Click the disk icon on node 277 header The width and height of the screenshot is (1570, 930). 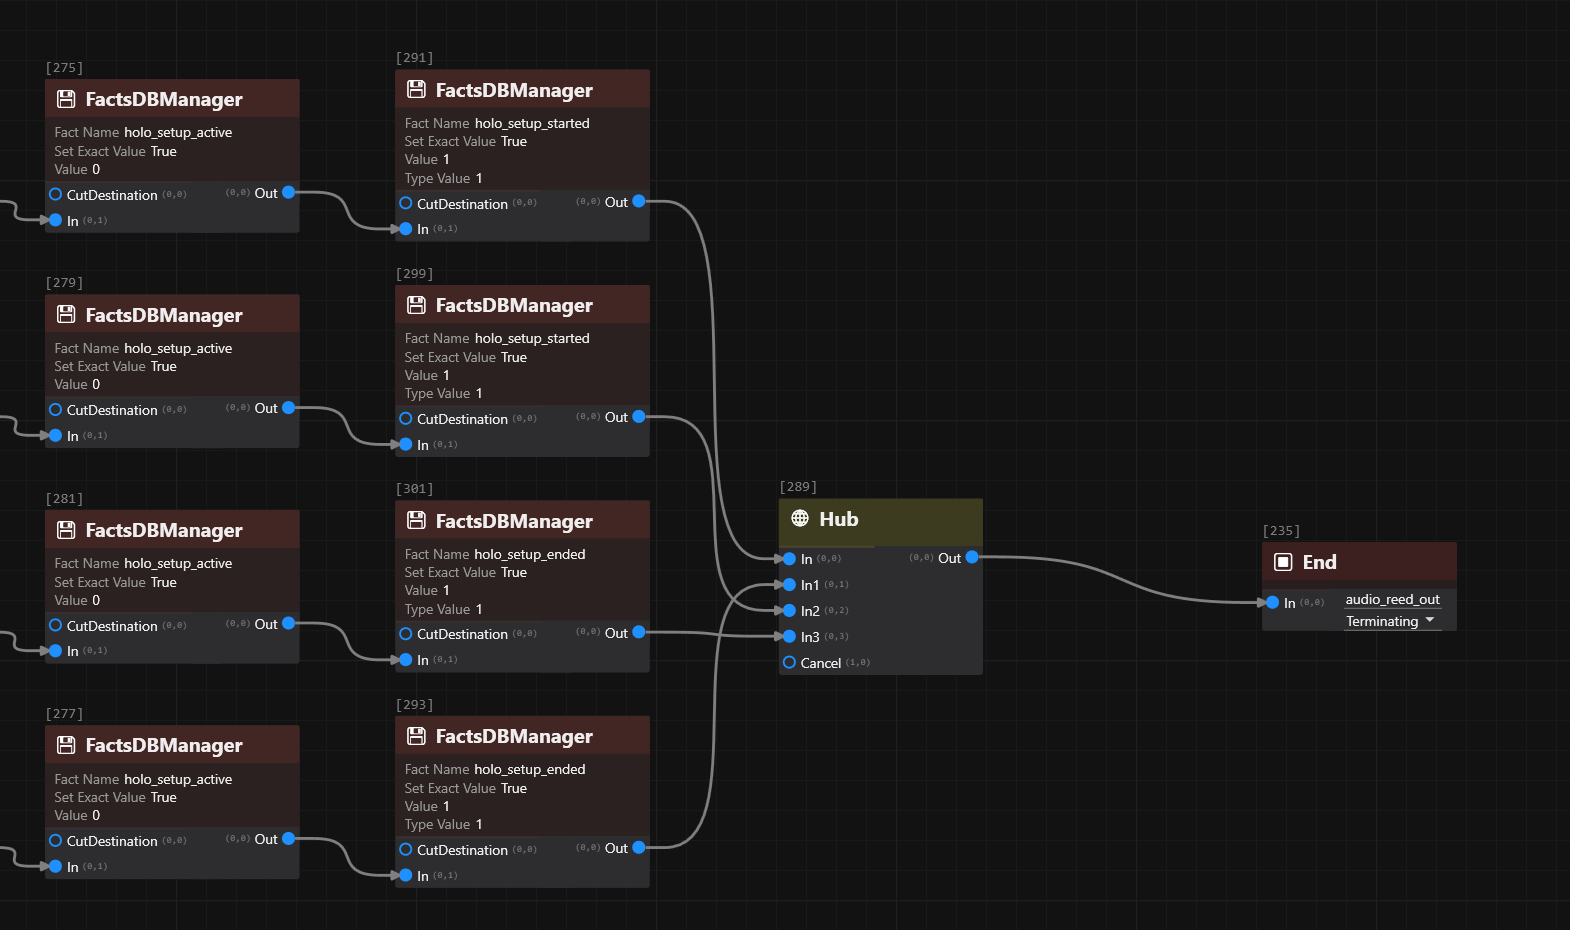(66, 745)
